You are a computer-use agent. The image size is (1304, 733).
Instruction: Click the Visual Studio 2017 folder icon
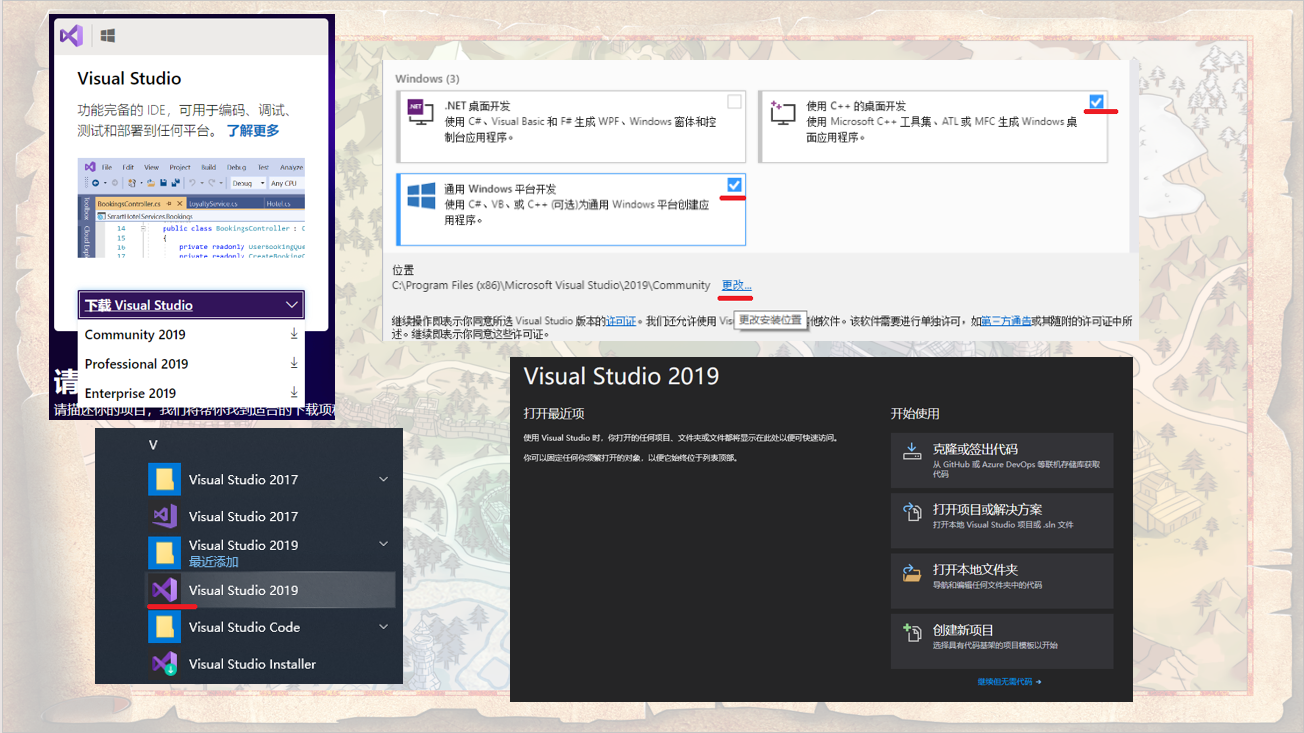[x=164, y=479]
